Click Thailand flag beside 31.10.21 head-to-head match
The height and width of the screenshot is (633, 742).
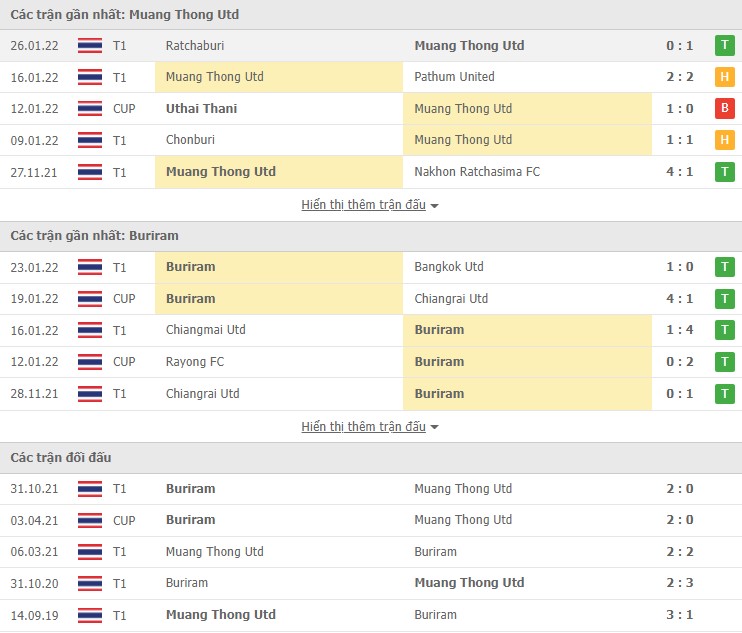click(90, 489)
